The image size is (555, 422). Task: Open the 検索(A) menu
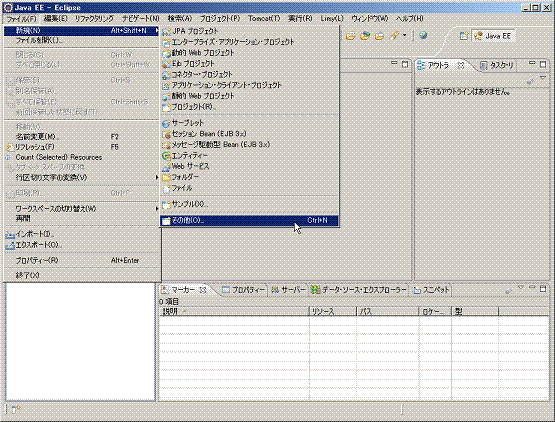point(180,19)
